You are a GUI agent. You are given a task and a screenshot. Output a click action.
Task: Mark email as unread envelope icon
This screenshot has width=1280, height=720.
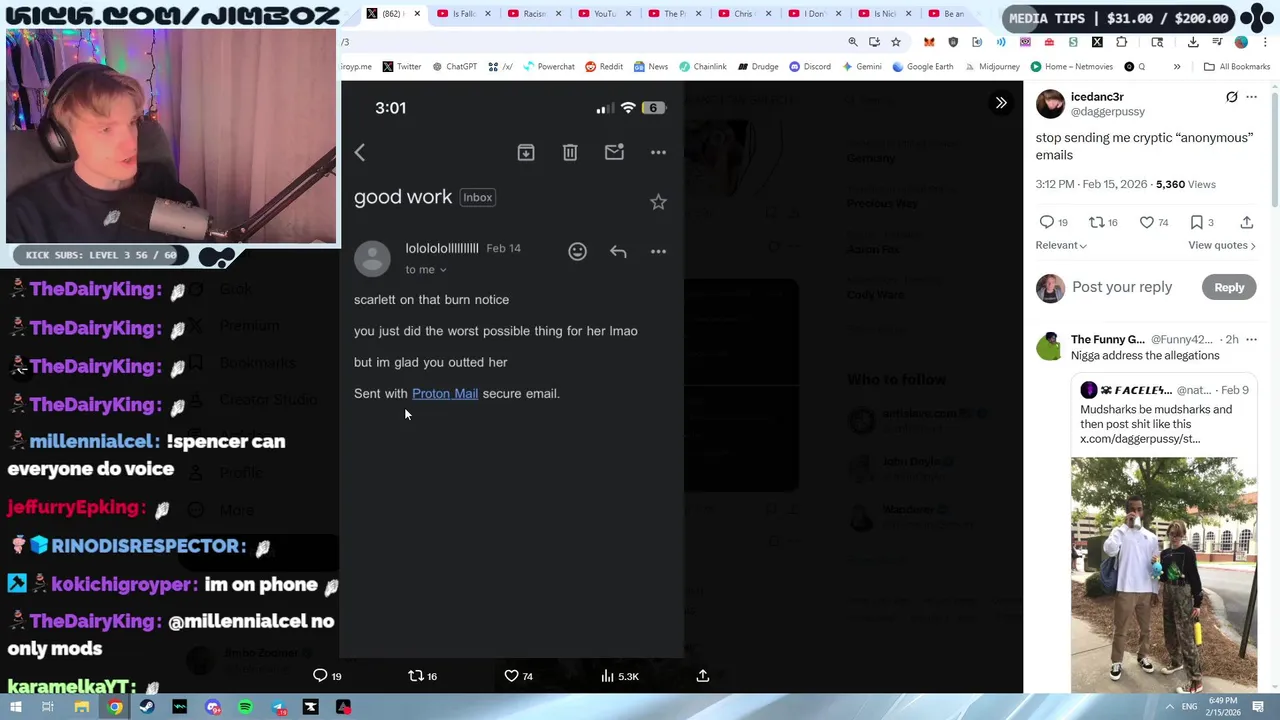(614, 152)
